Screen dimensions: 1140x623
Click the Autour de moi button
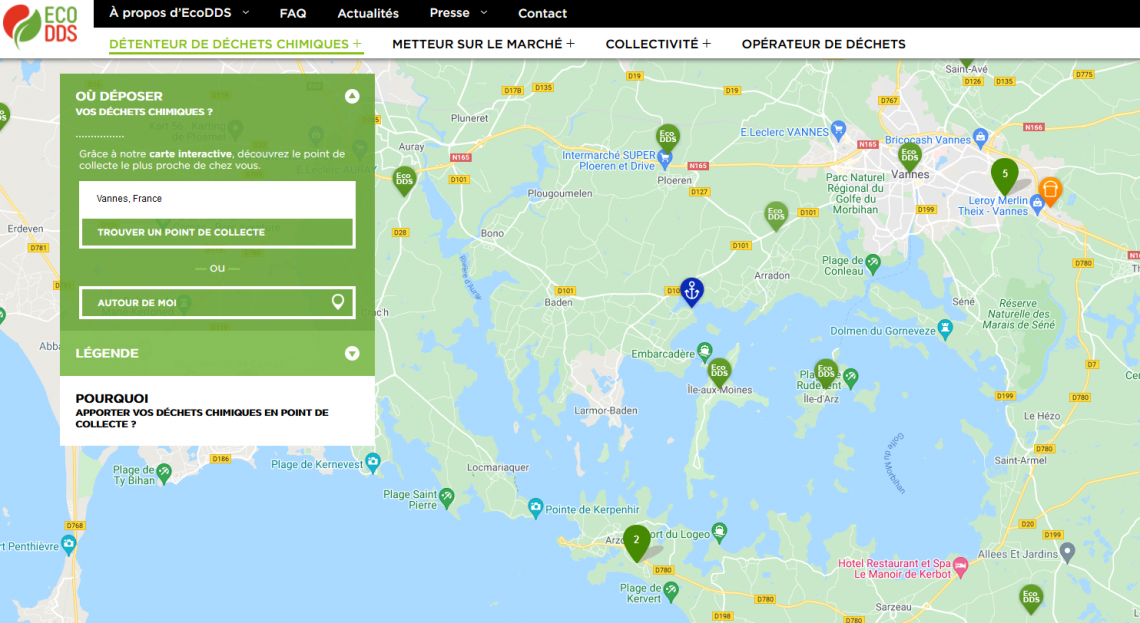pyautogui.click(x=217, y=302)
